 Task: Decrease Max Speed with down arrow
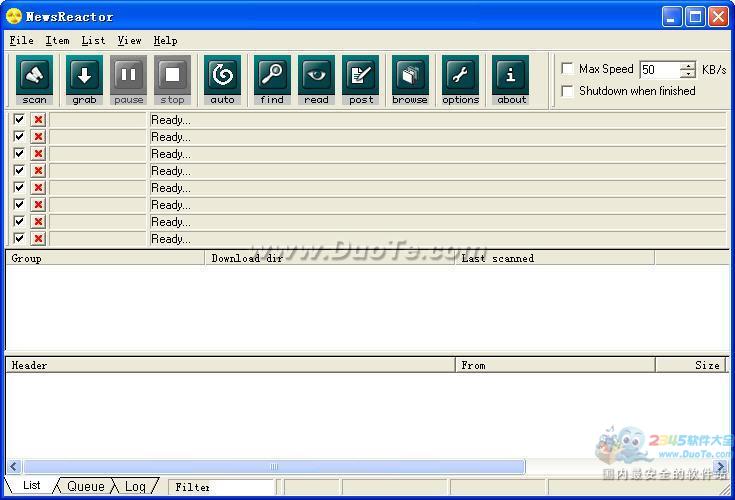[x=688, y=74]
